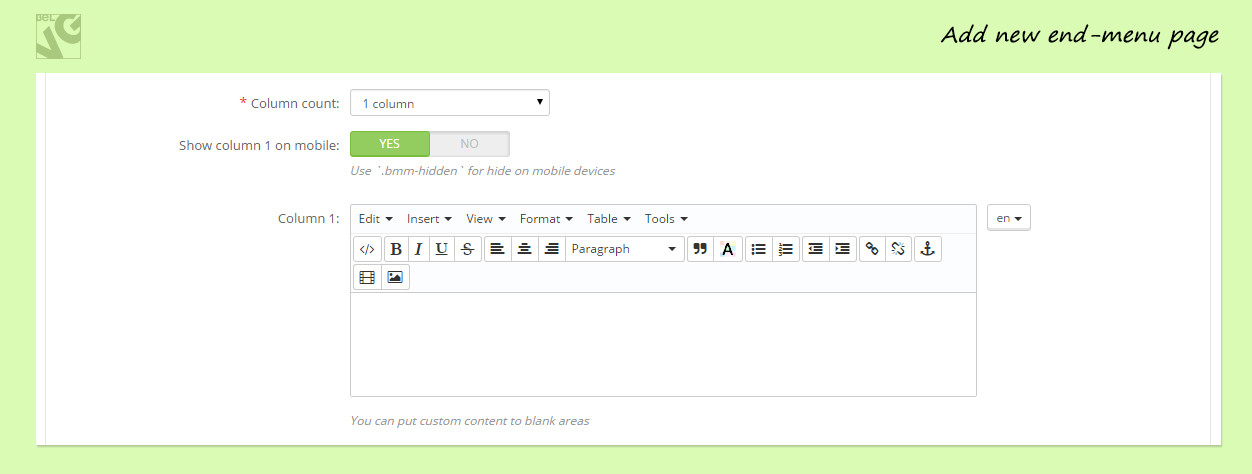
Task: Insert a hyperlink with link icon
Action: coord(872,249)
